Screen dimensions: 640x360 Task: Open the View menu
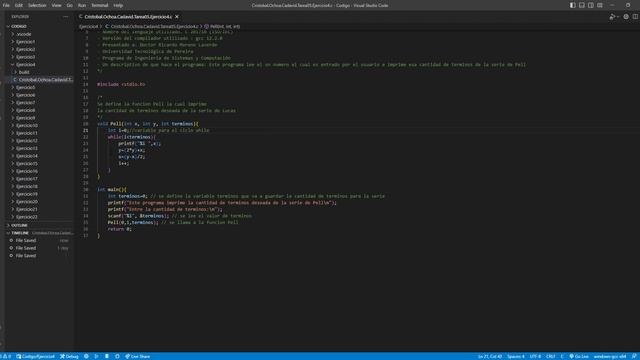pyautogui.click(x=56, y=5)
